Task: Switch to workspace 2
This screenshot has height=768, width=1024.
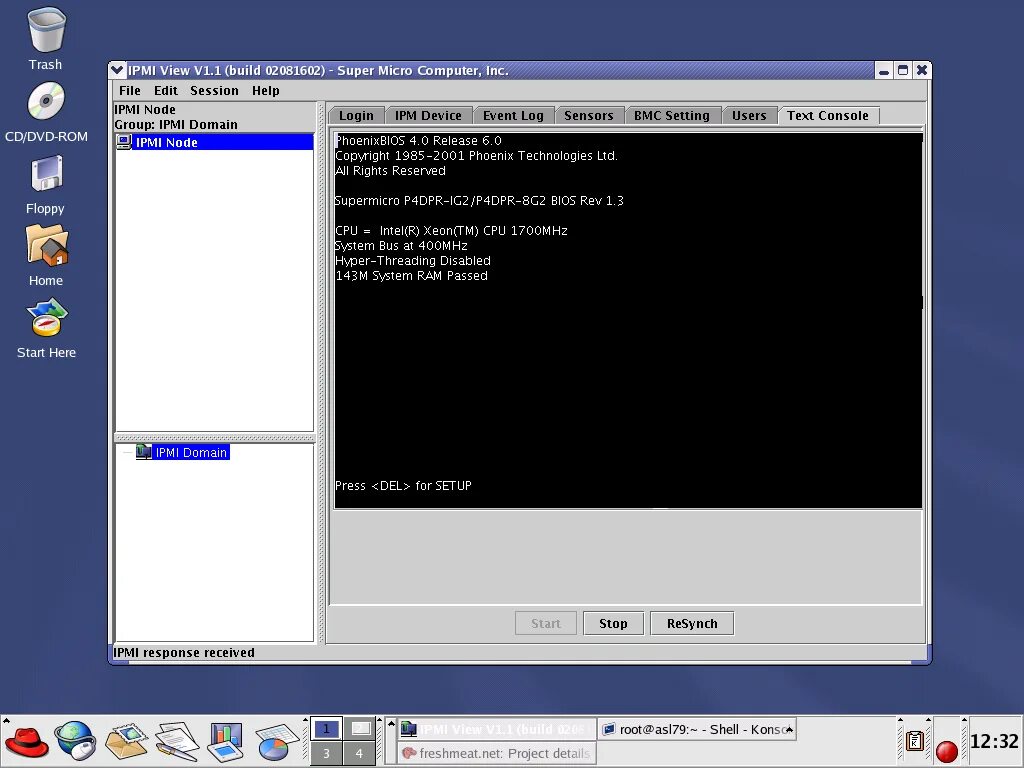Action: point(359,729)
